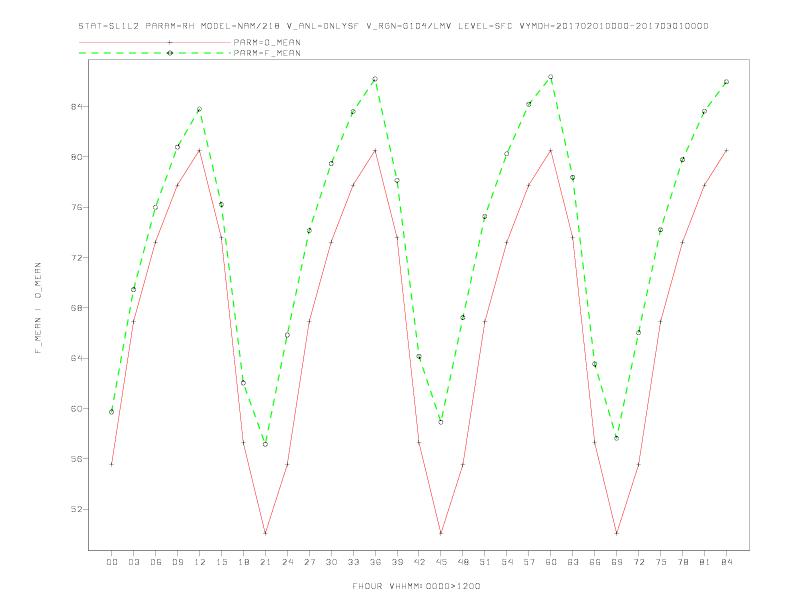Click the x-axis tick label 69
Image resolution: width=792 pixels, height=612 pixels.
(x=617, y=562)
